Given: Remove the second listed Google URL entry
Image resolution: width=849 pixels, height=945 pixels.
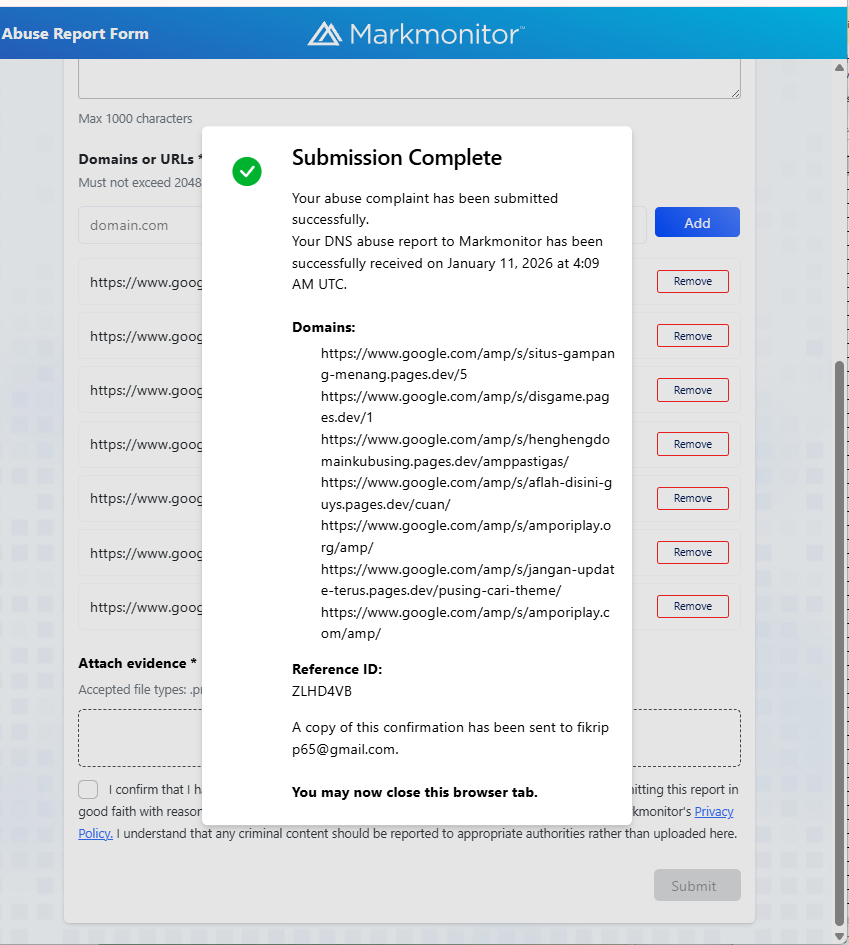Looking at the screenshot, I should (692, 336).
